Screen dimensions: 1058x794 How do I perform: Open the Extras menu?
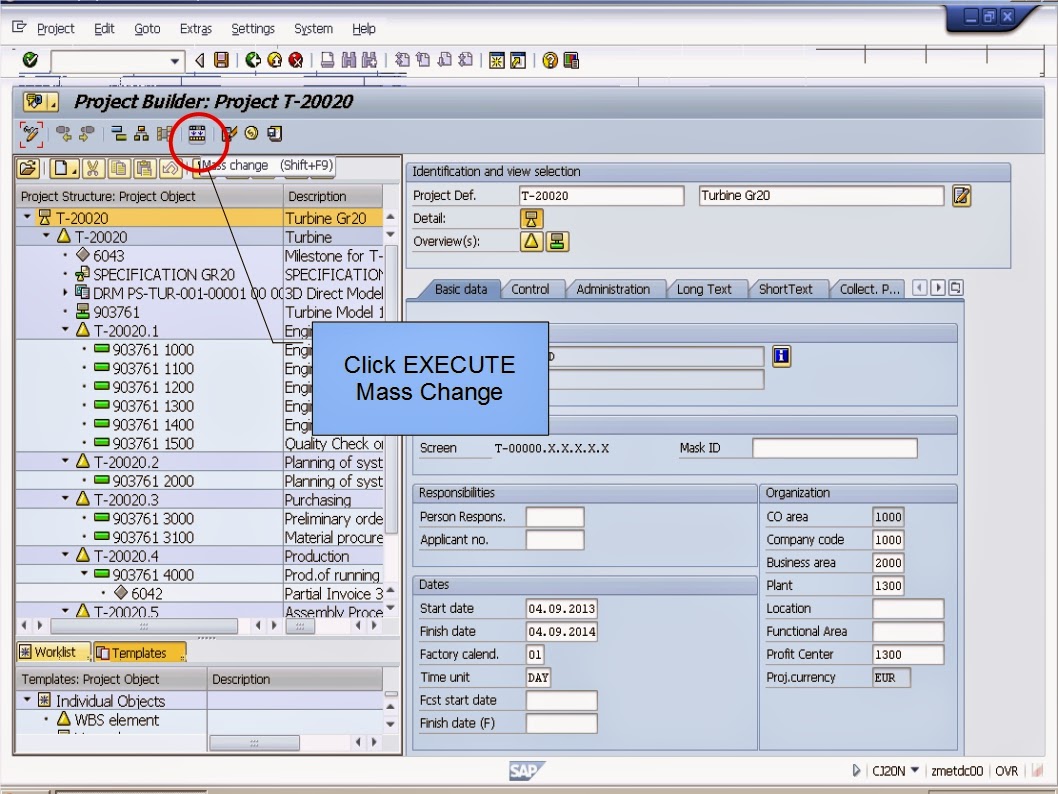click(195, 28)
